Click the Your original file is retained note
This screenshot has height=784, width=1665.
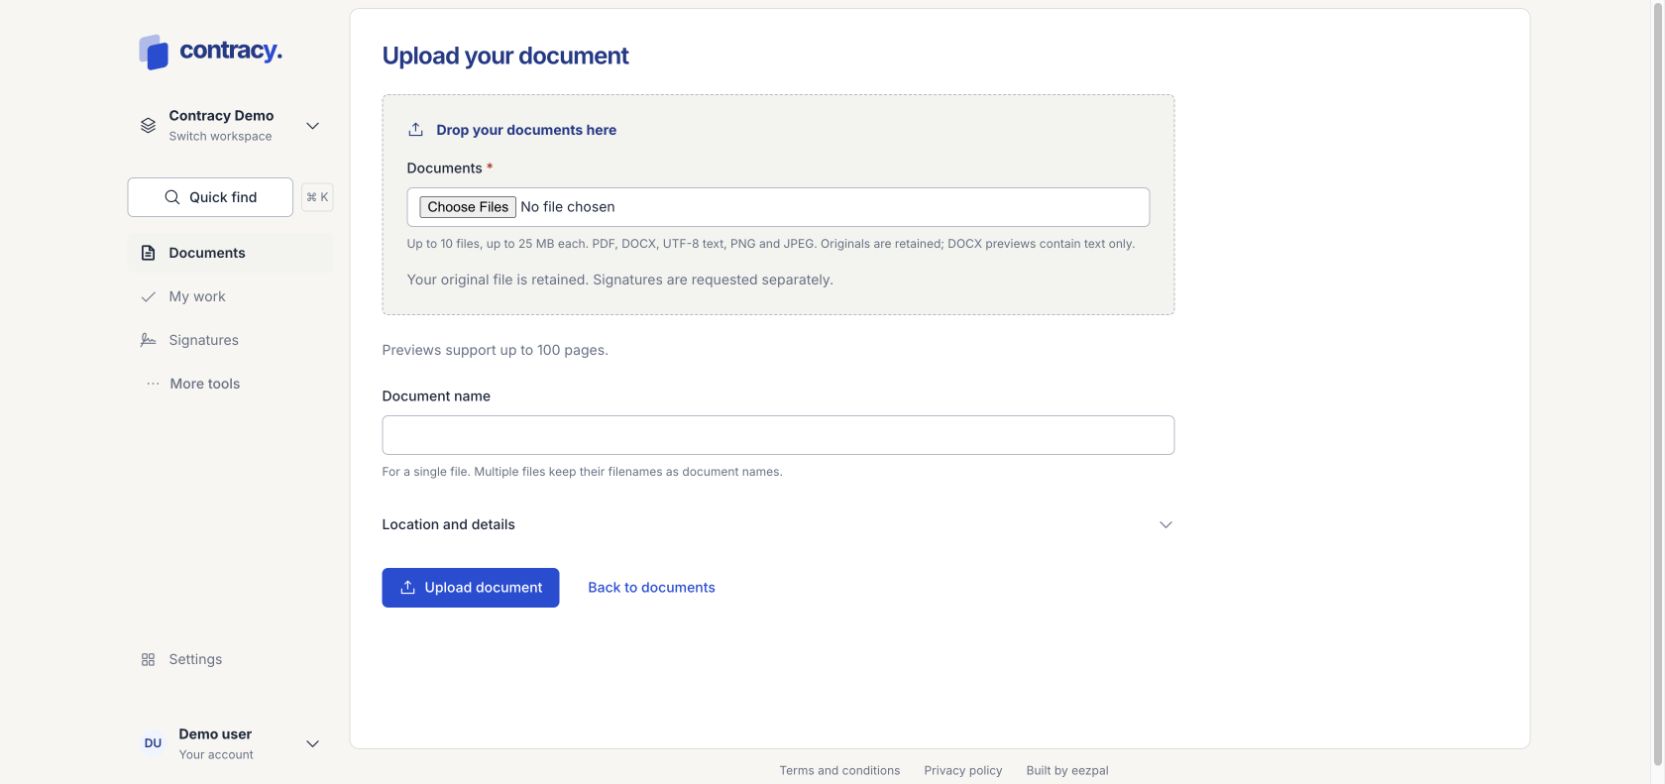(620, 280)
